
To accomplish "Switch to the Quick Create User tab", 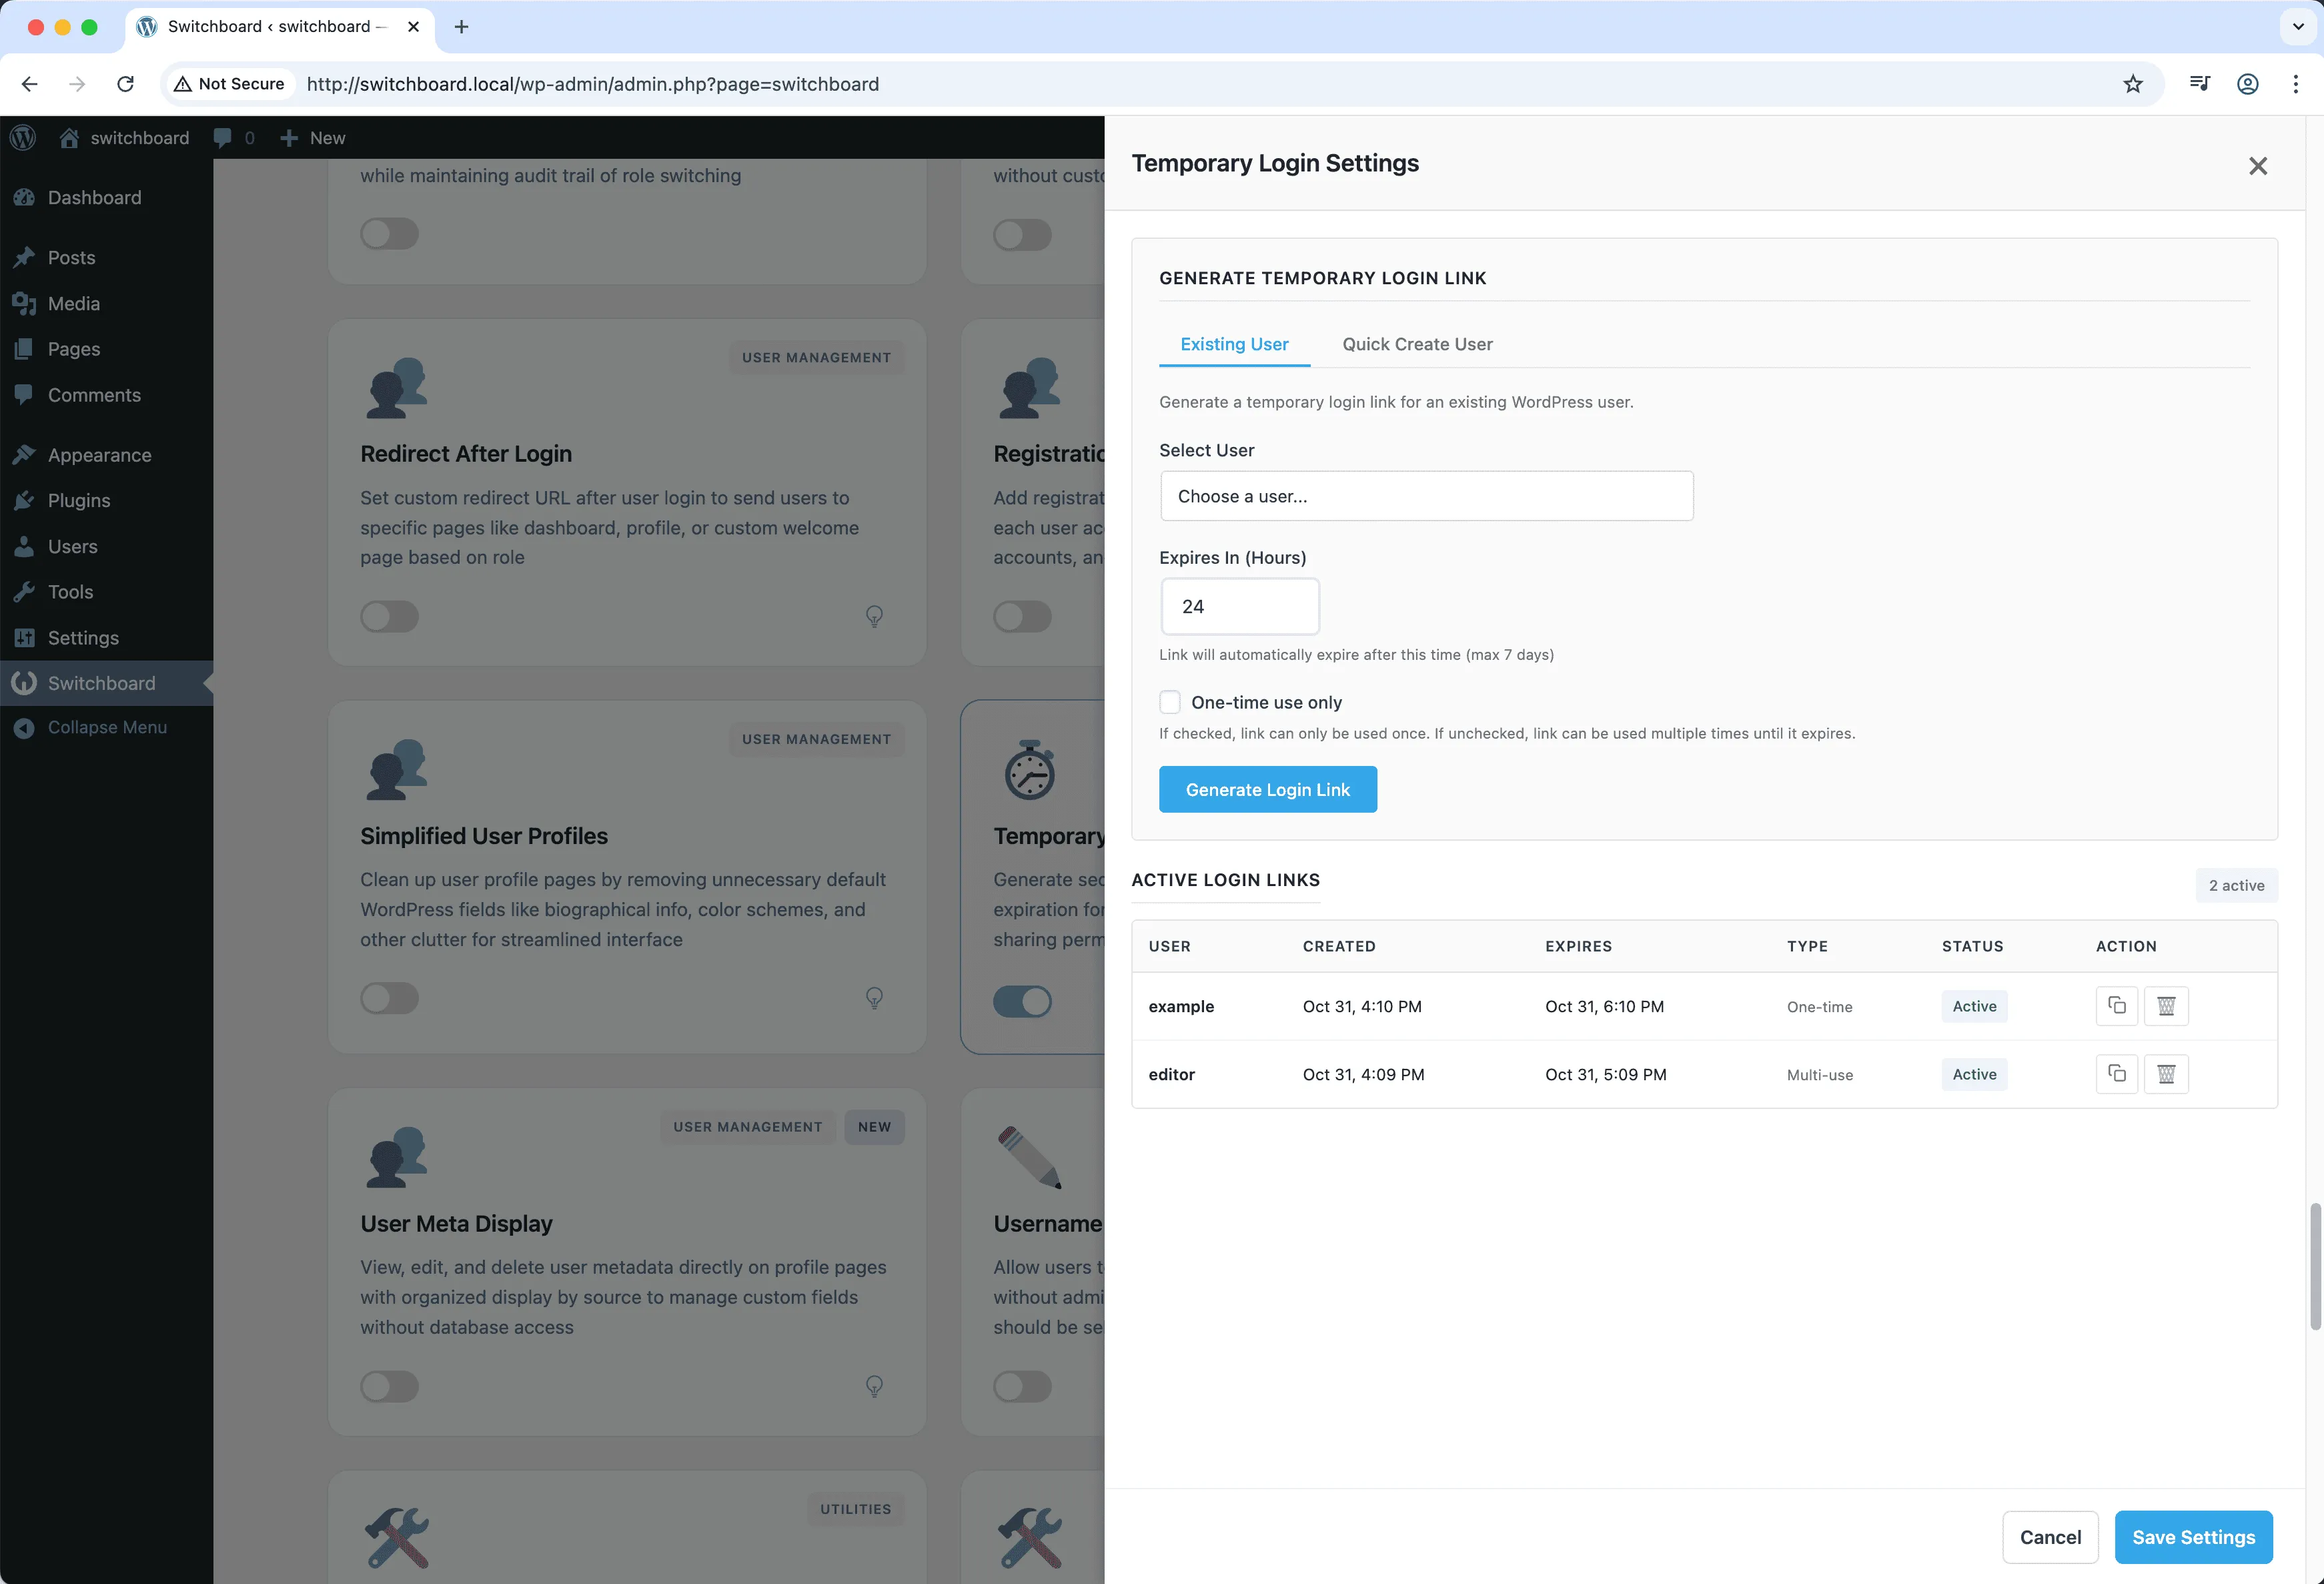I will click(x=1417, y=344).
